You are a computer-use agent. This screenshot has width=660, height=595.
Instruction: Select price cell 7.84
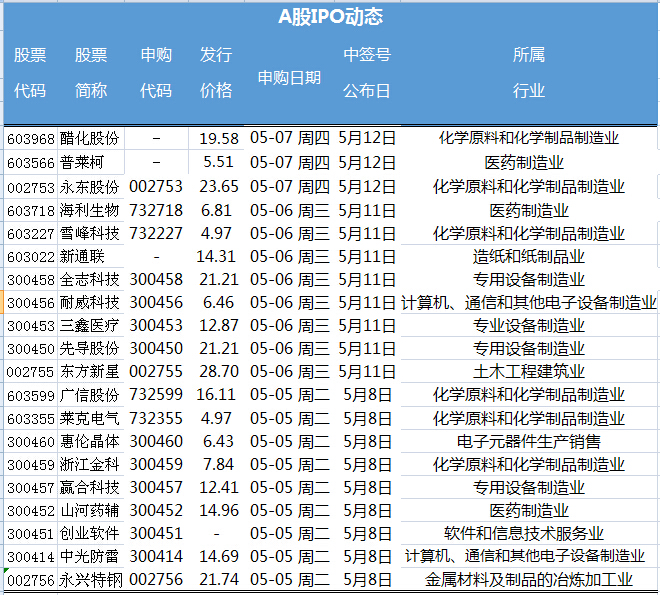tap(218, 464)
